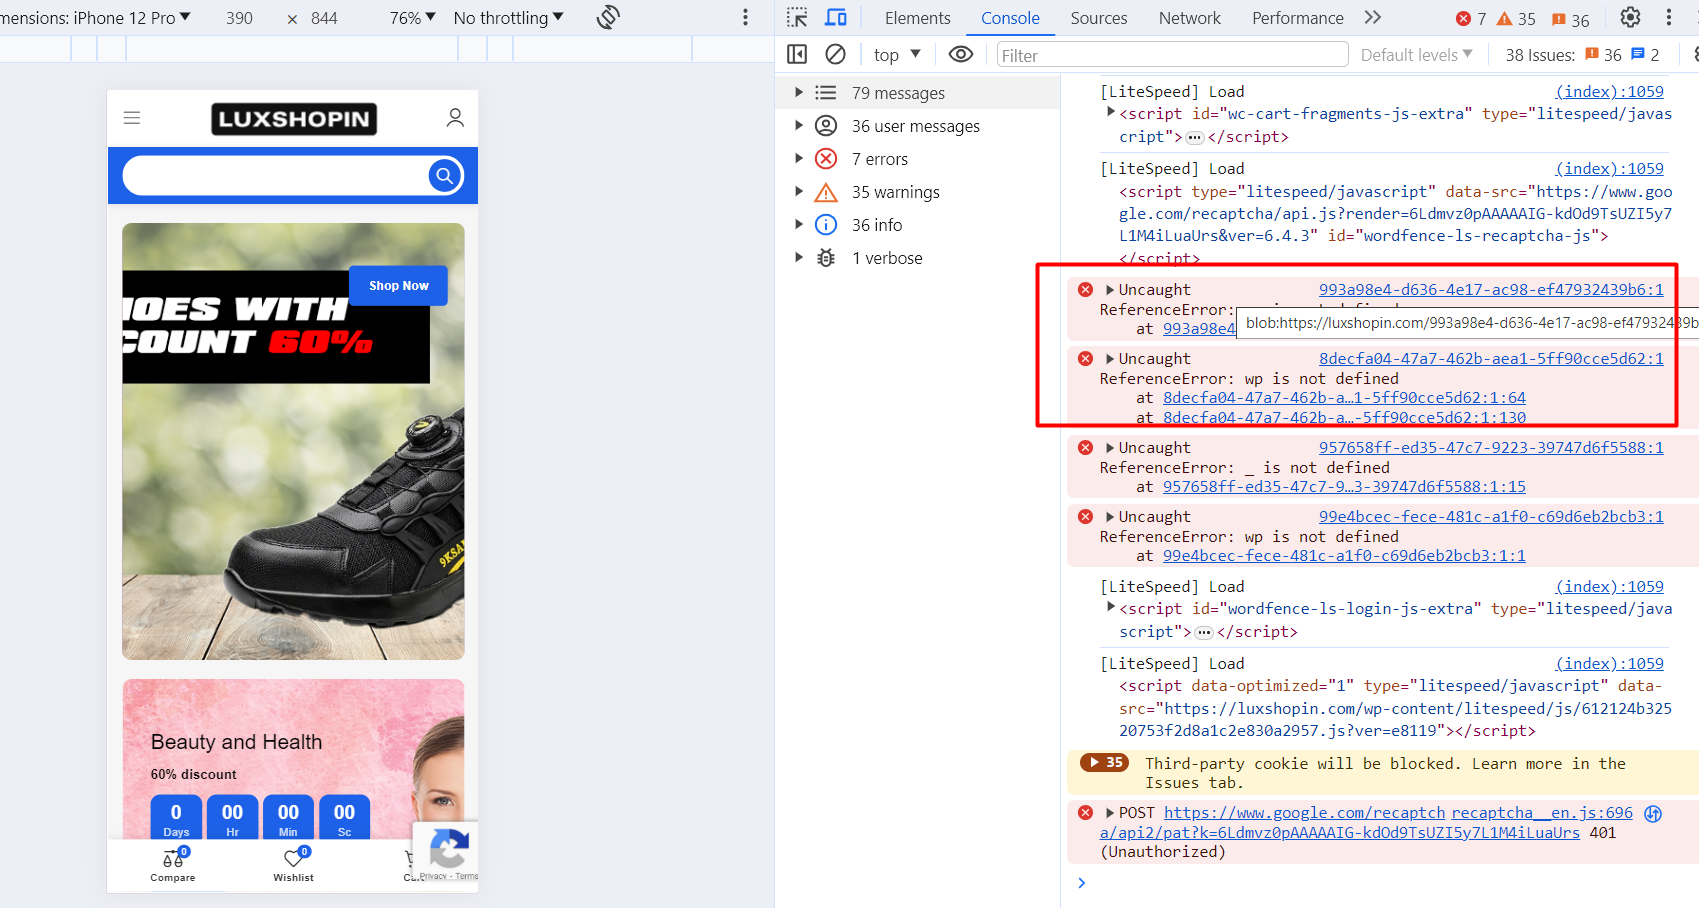Show more DevTools tabs chevron
This screenshot has height=908, width=1699.
pos(1373,17)
